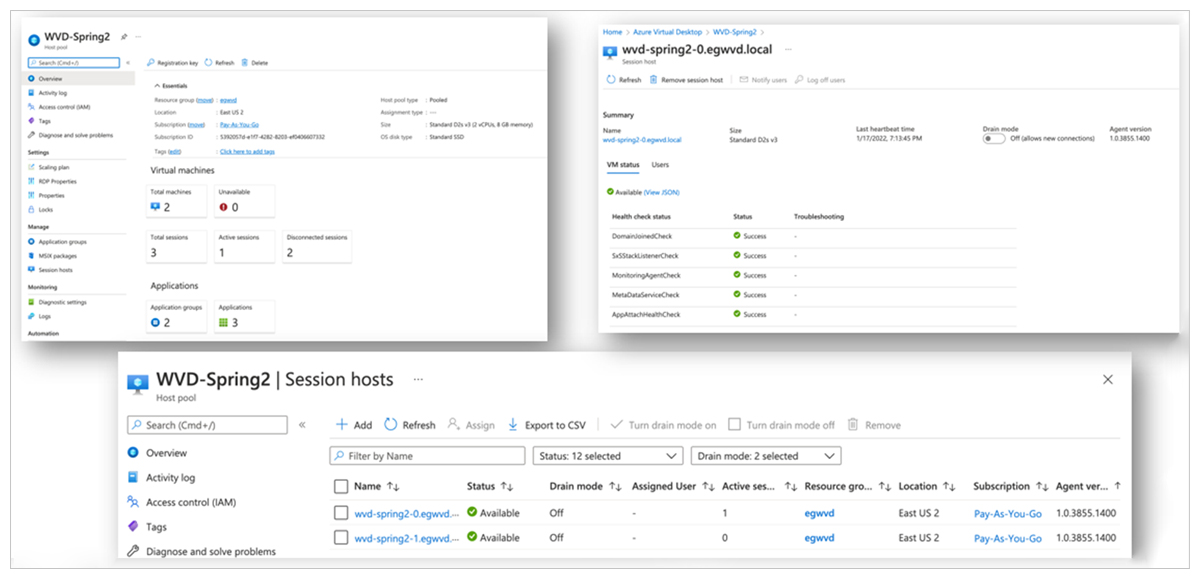Click the WVD-Spring2 breadcrumb link

(734, 32)
